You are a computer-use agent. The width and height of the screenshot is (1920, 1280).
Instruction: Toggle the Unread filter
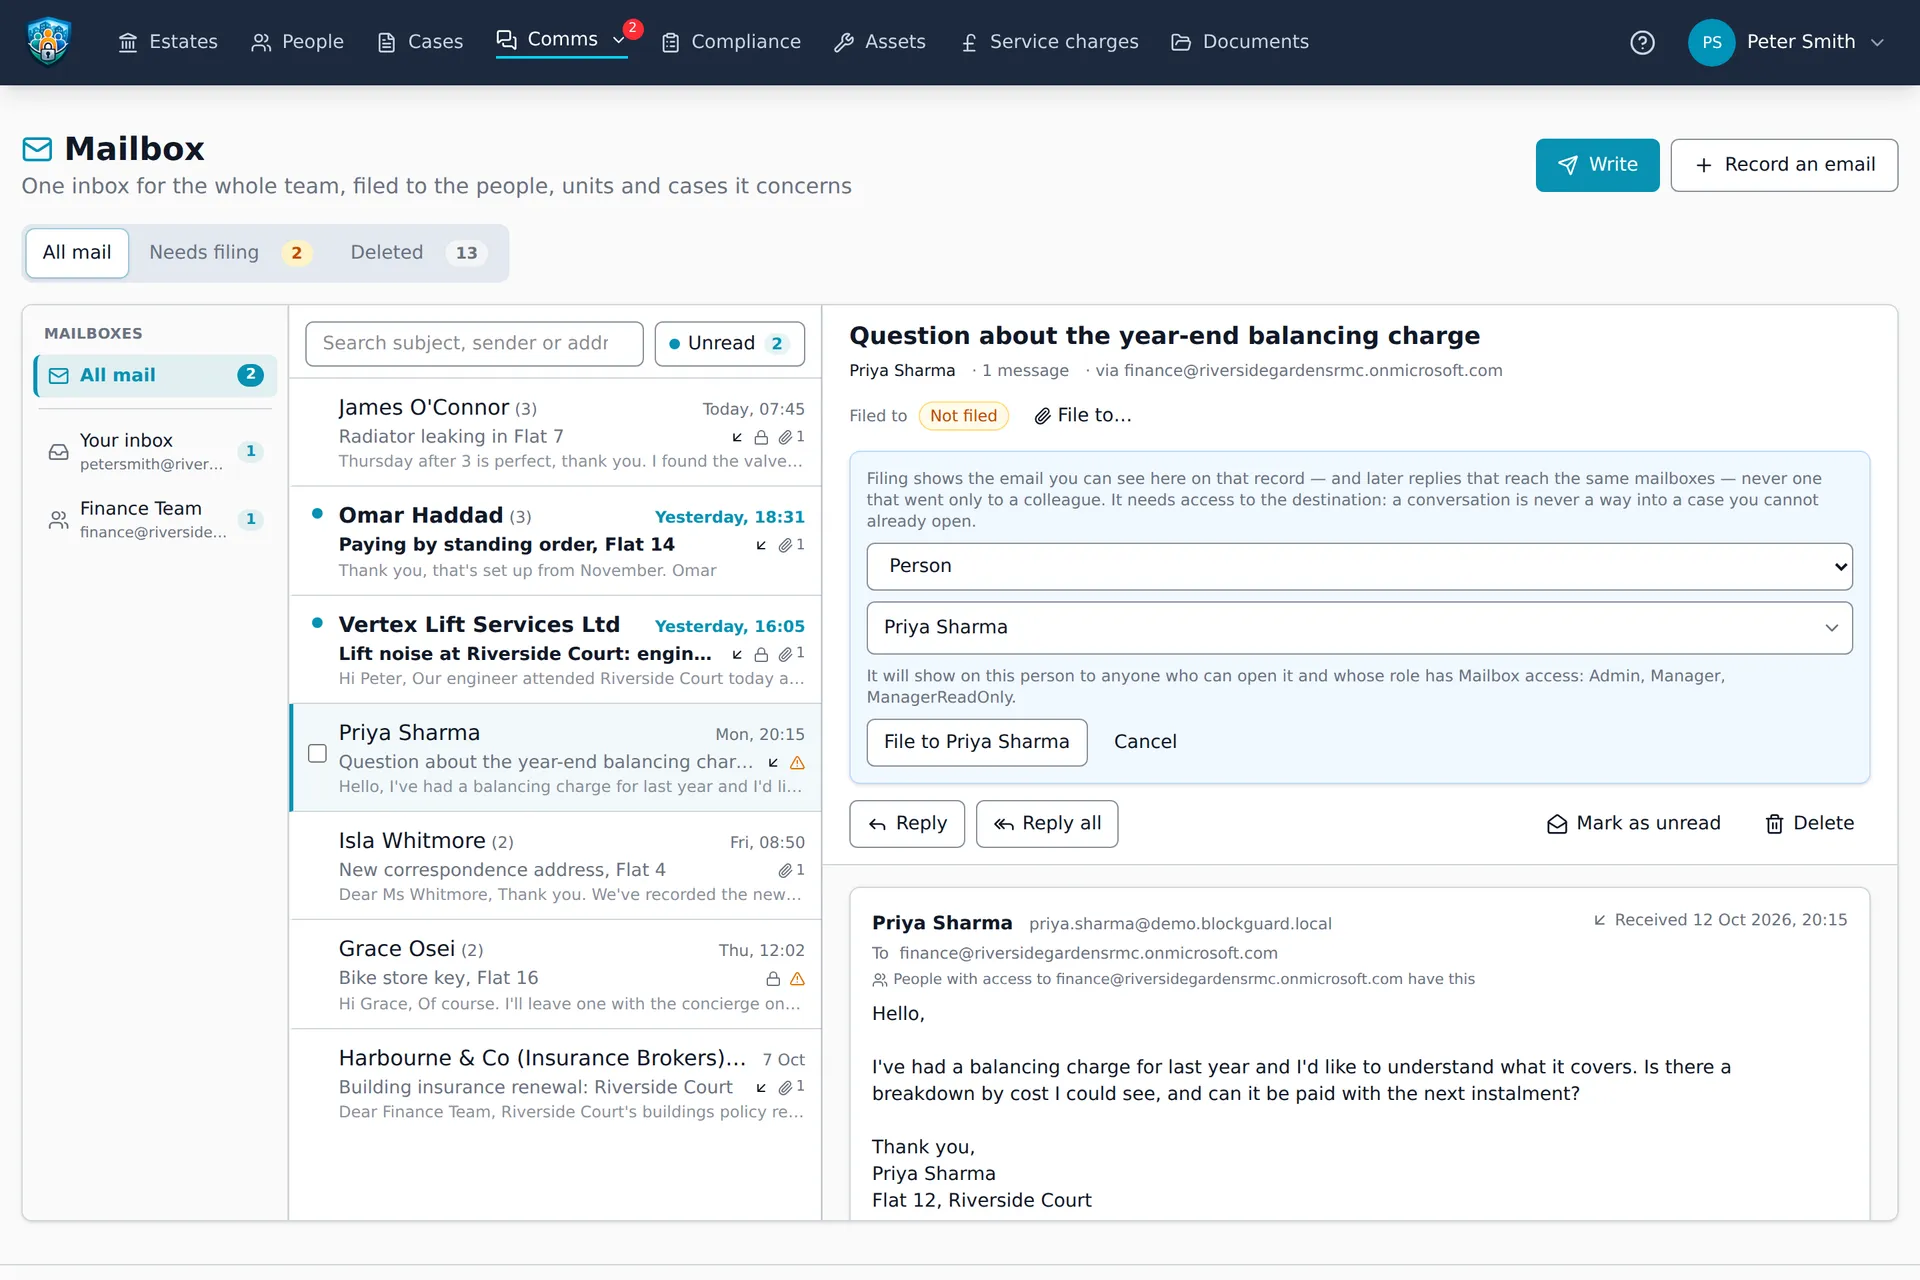pos(729,344)
